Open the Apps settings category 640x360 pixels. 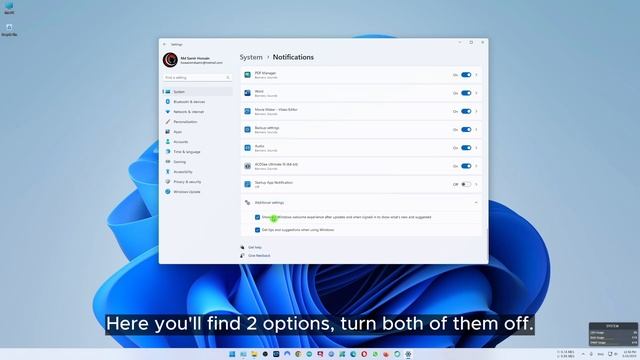tap(198, 132)
